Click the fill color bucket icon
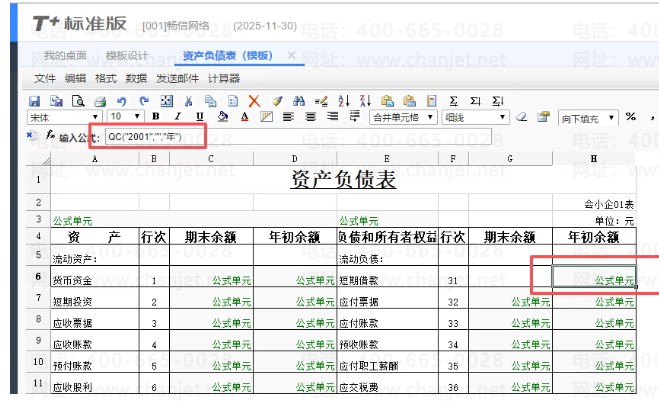Image resolution: width=659 pixels, height=401 pixels. [223, 116]
